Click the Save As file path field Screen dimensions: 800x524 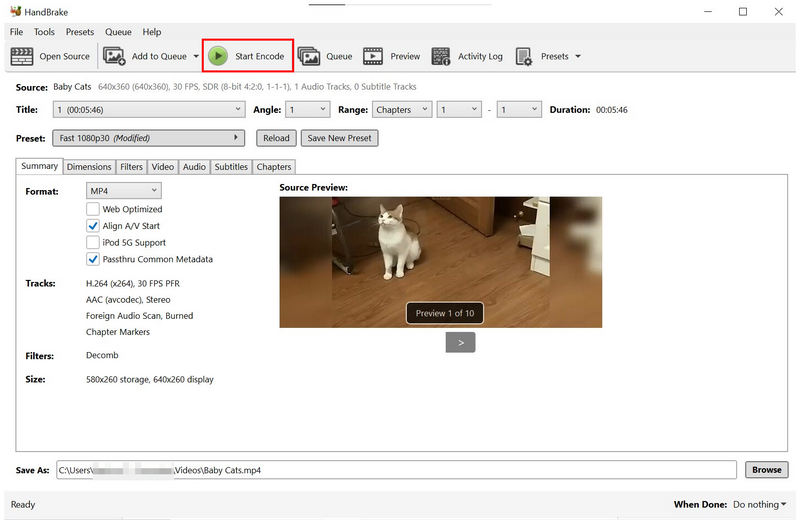pyautogui.click(x=396, y=470)
